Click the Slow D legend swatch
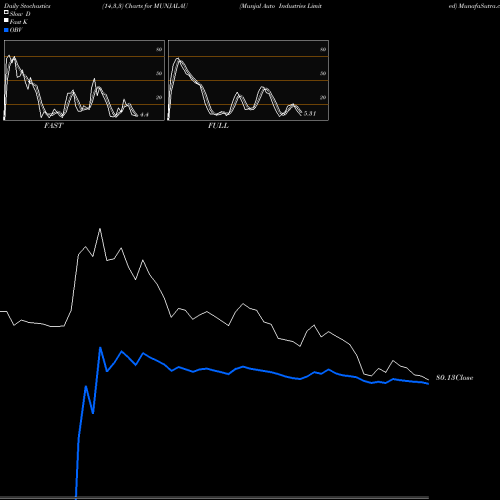The image size is (500, 500). (6, 12)
